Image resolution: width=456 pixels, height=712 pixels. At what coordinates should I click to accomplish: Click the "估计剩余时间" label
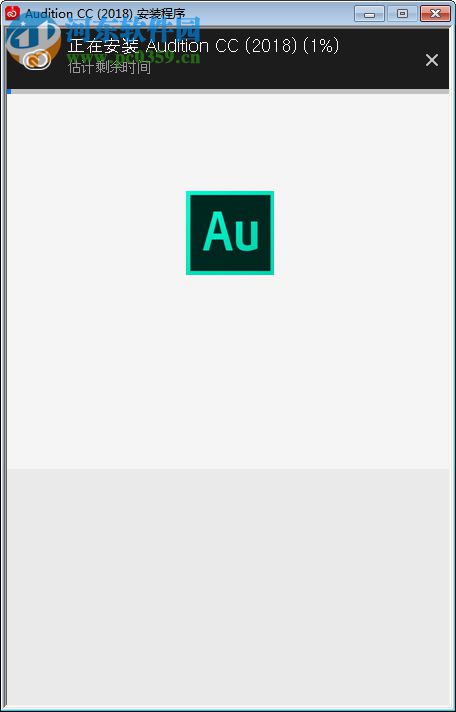[x=109, y=68]
